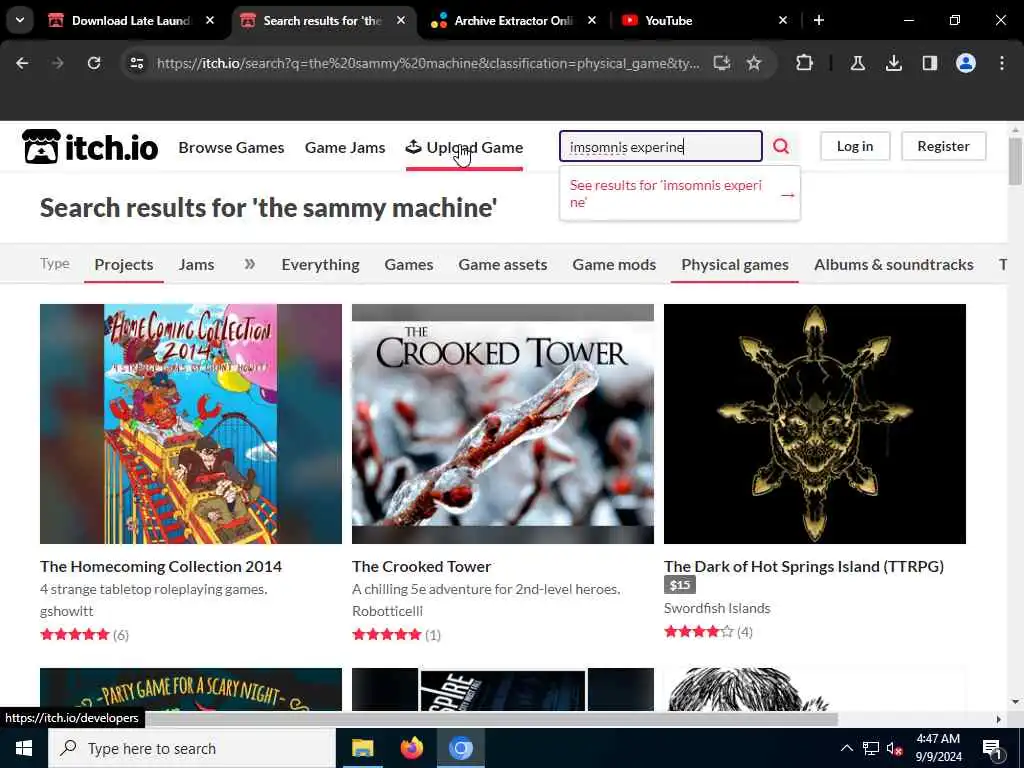Bookmark this page with the star icon
Screen dimensions: 1024x768
coord(754,63)
